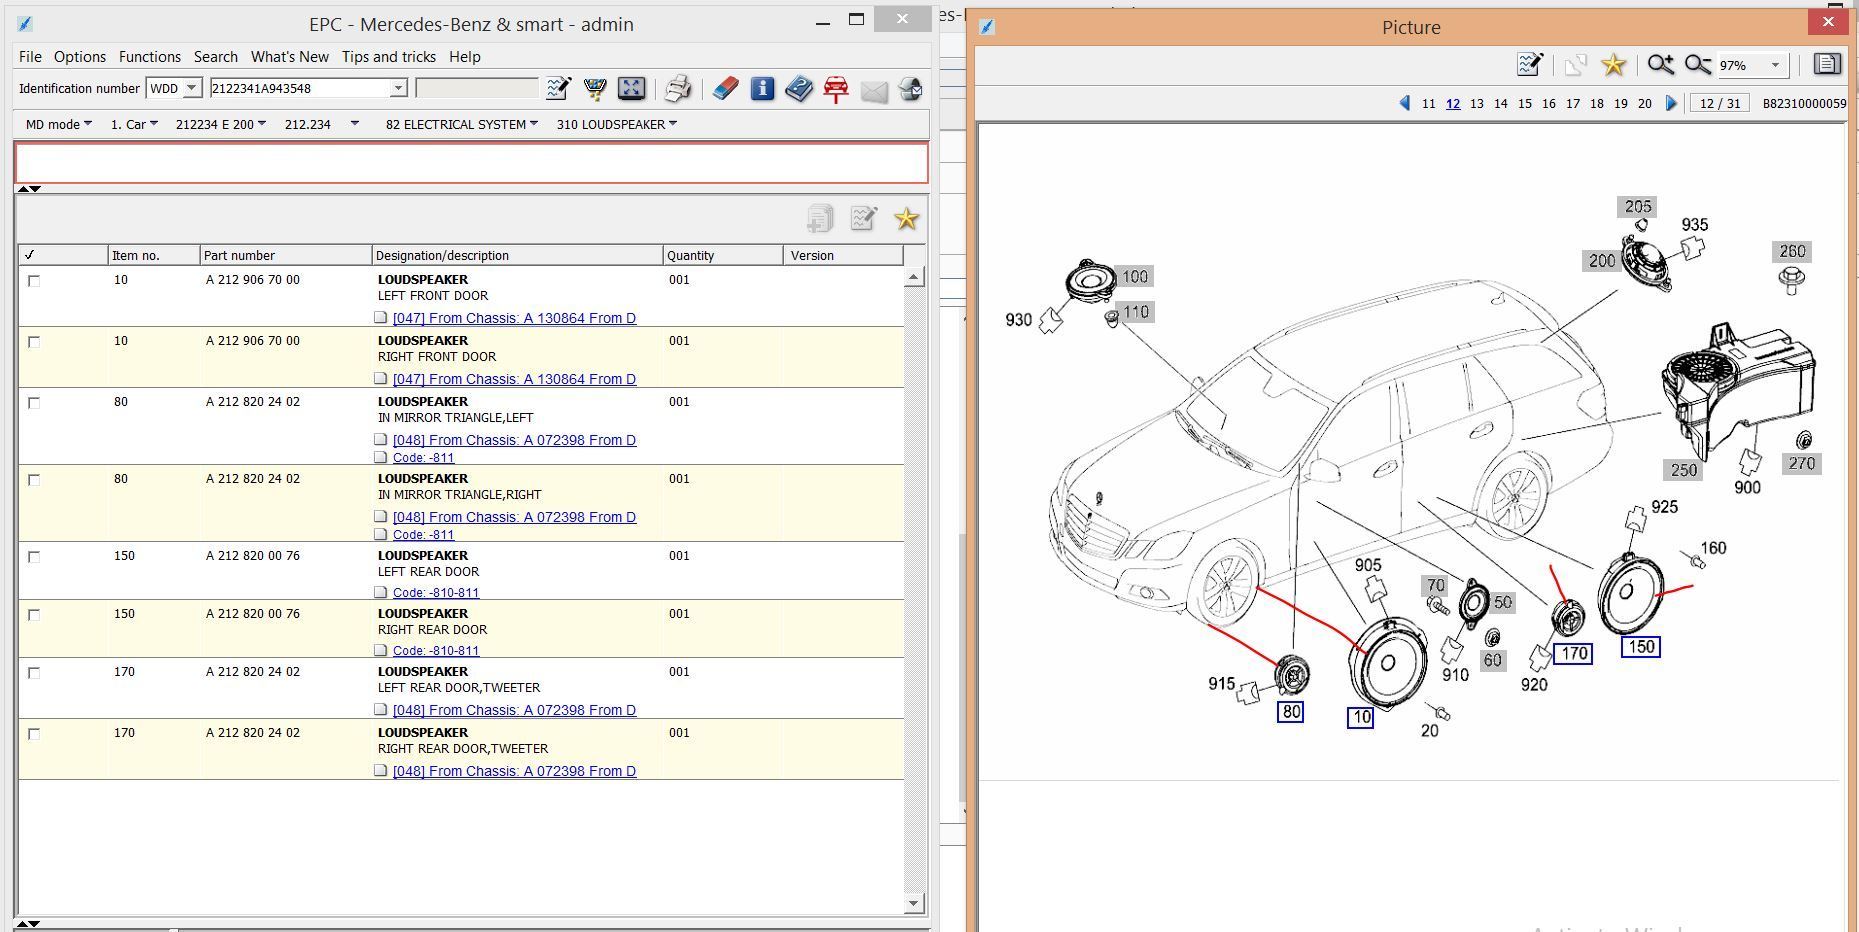Open the blue information icon
Image resolution: width=1859 pixels, height=932 pixels.
point(762,89)
